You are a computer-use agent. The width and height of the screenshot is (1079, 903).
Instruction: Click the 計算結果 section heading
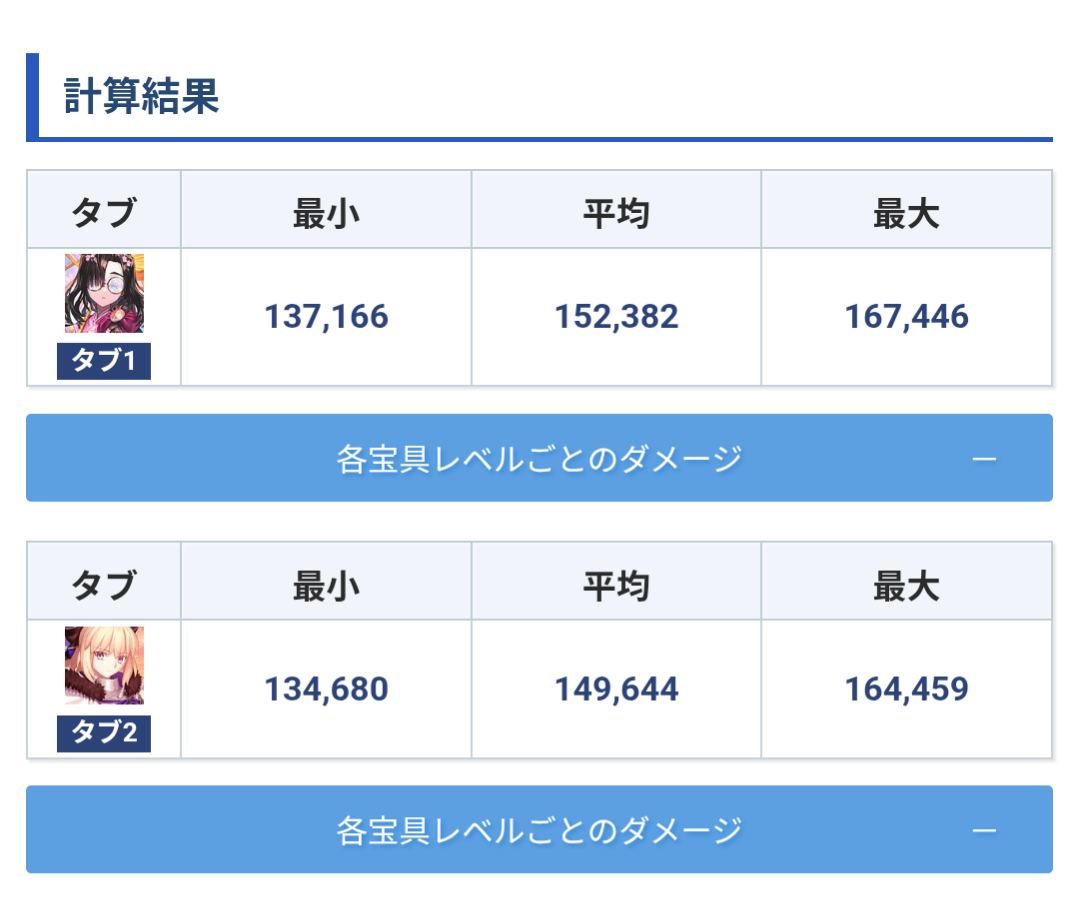click(141, 96)
